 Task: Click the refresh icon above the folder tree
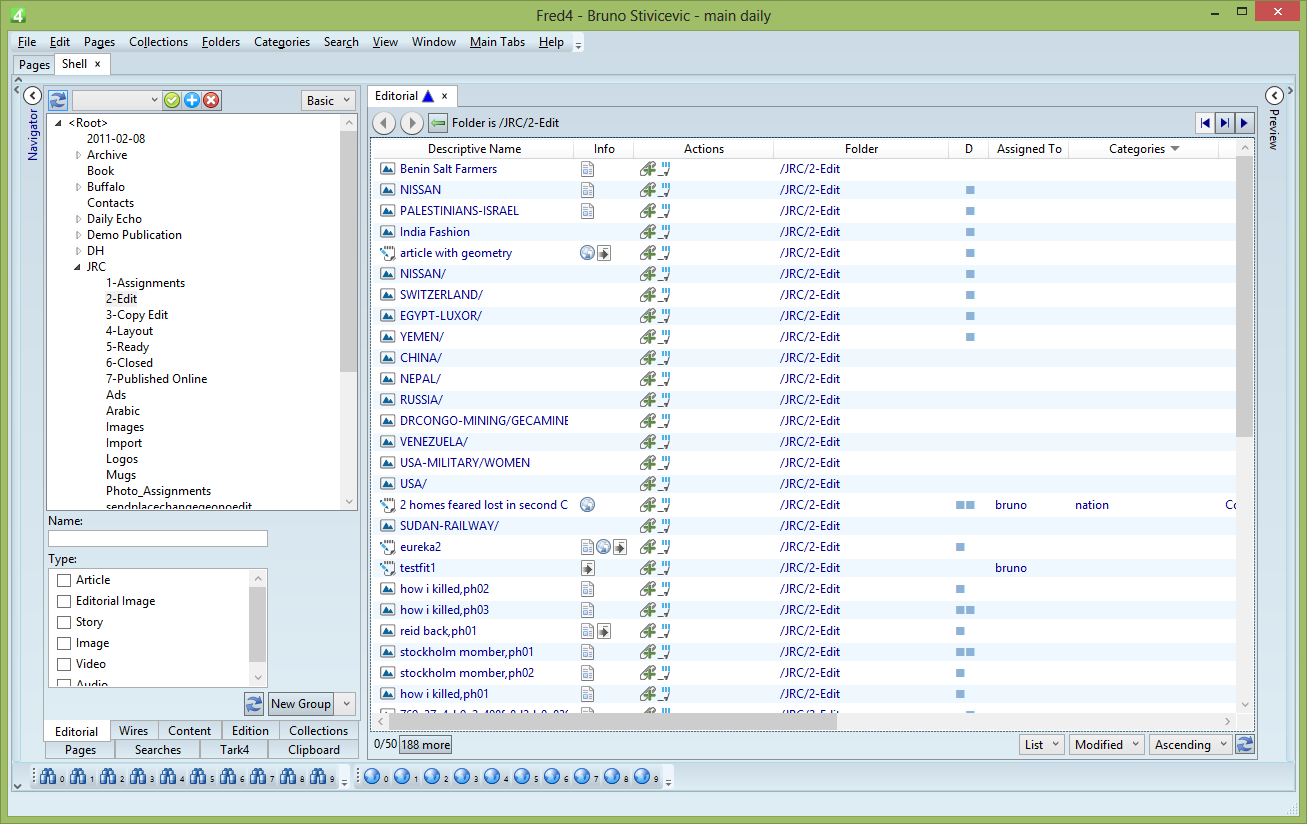(x=58, y=100)
